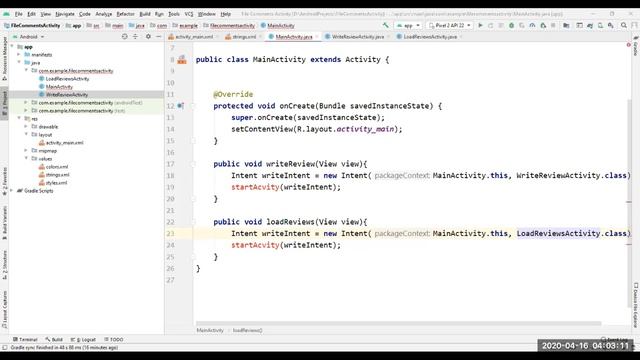
Task: Expand the manifests folder
Action: [x=19, y=54]
